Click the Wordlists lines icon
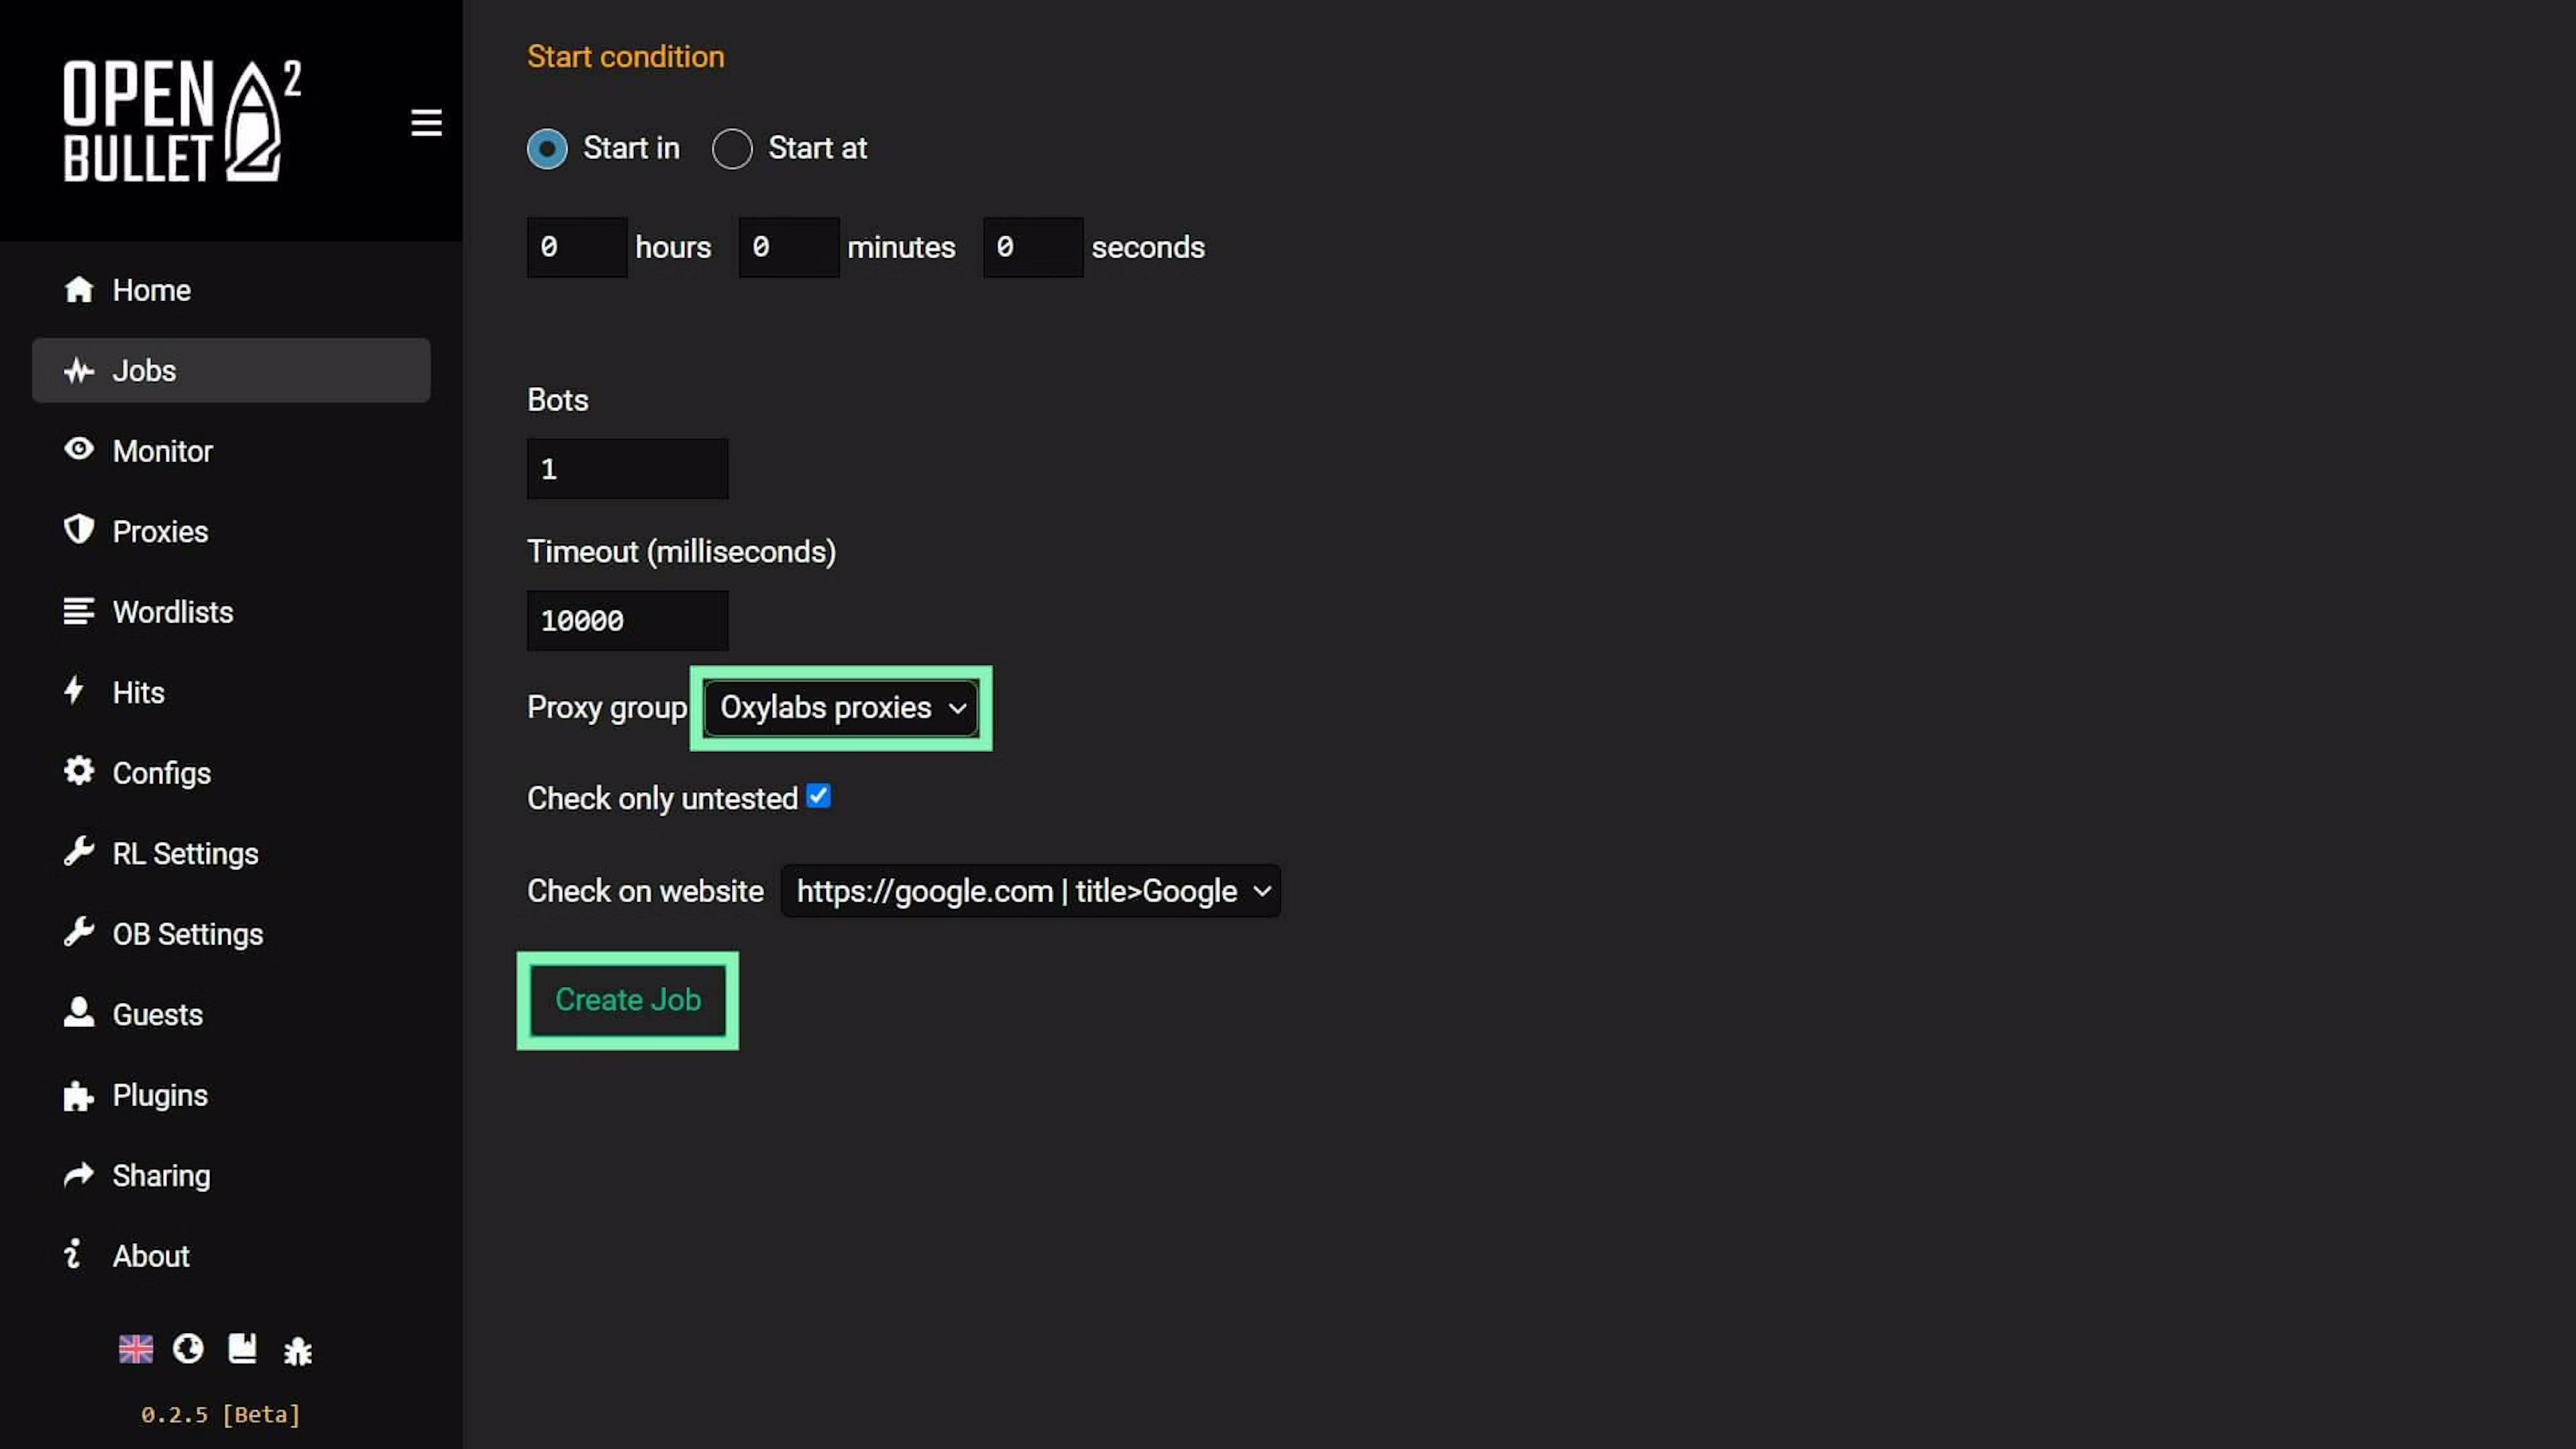The height and width of the screenshot is (1449, 2576). pyautogui.click(x=79, y=610)
